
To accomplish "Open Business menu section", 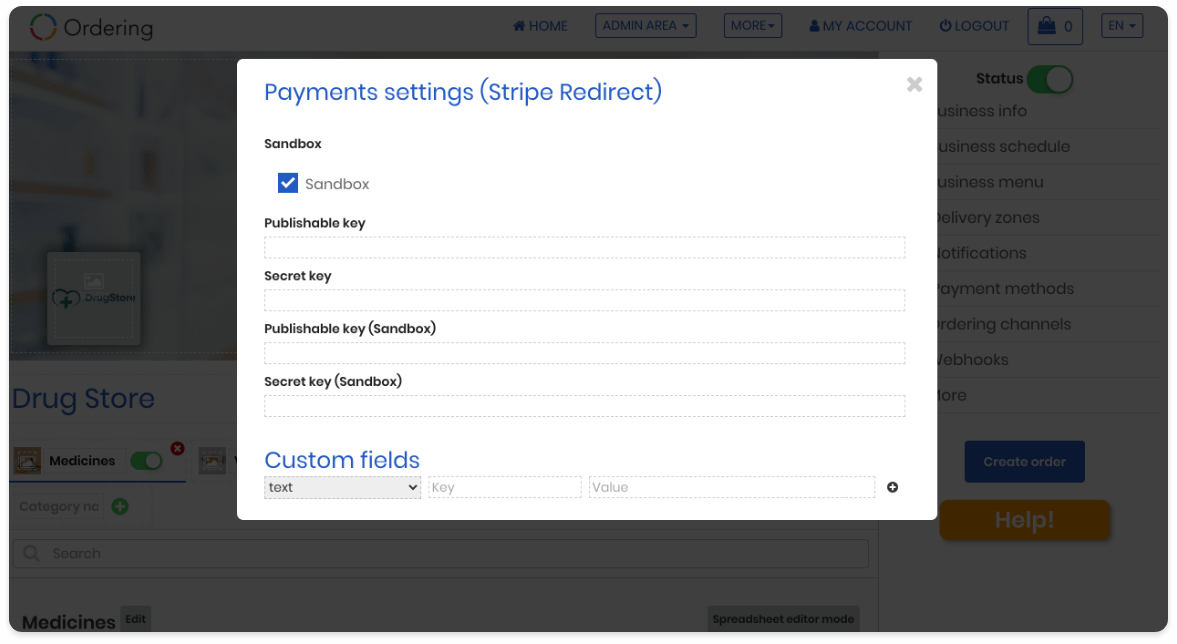I will (x=990, y=182).
